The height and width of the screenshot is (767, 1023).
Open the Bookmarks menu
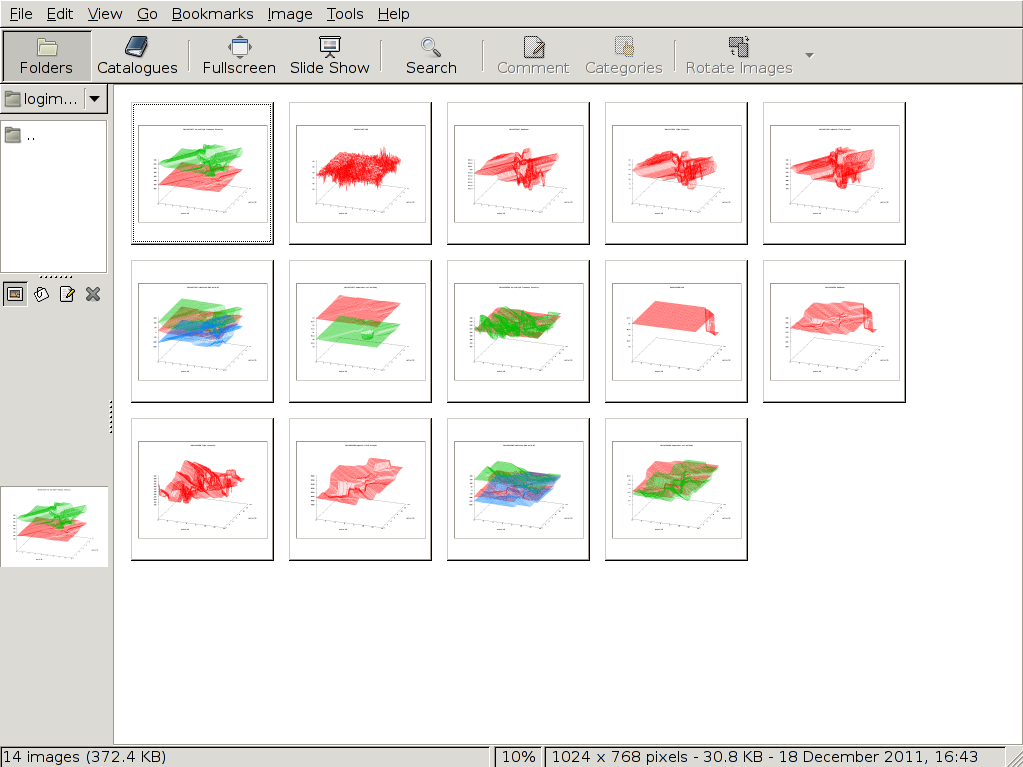[212, 14]
